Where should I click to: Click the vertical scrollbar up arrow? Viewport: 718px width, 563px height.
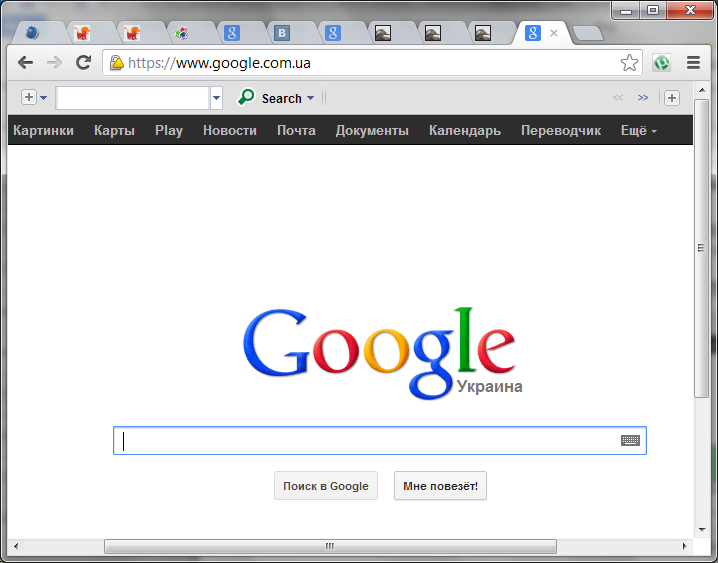pos(702,90)
